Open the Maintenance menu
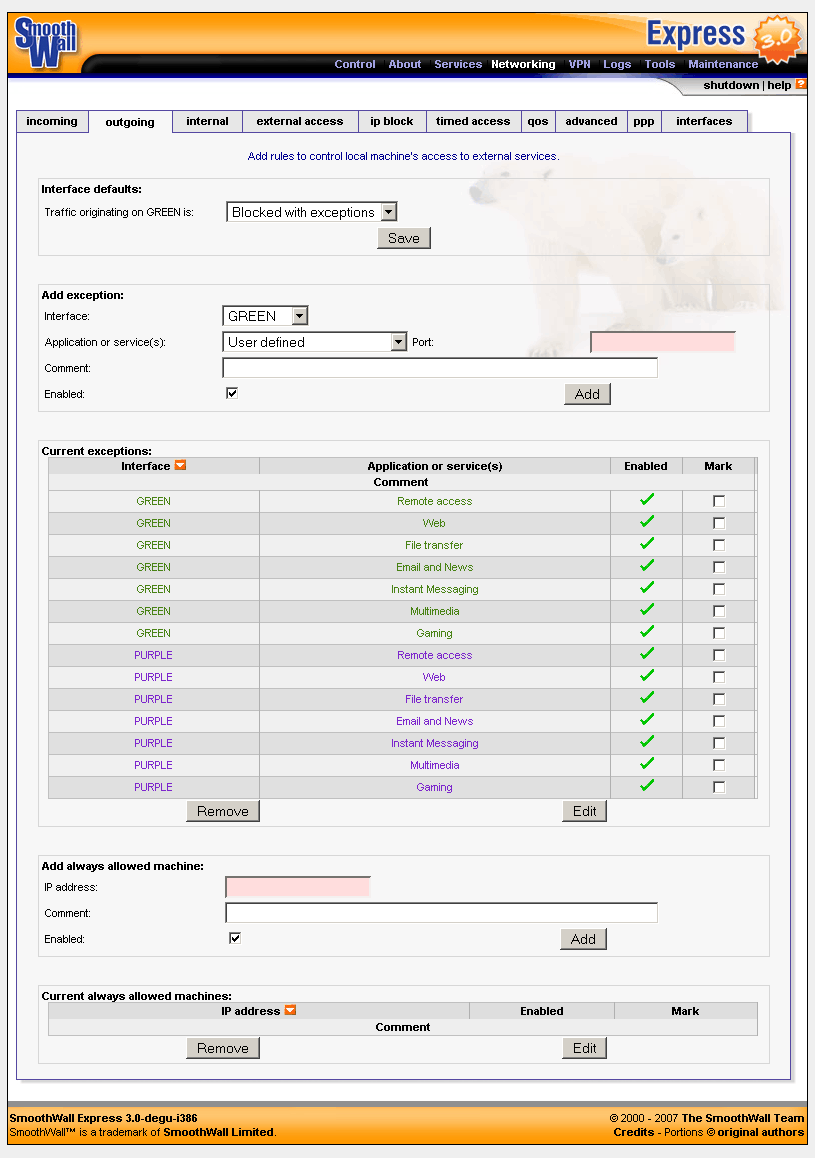Image resolution: width=815 pixels, height=1158 pixels. [723, 64]
